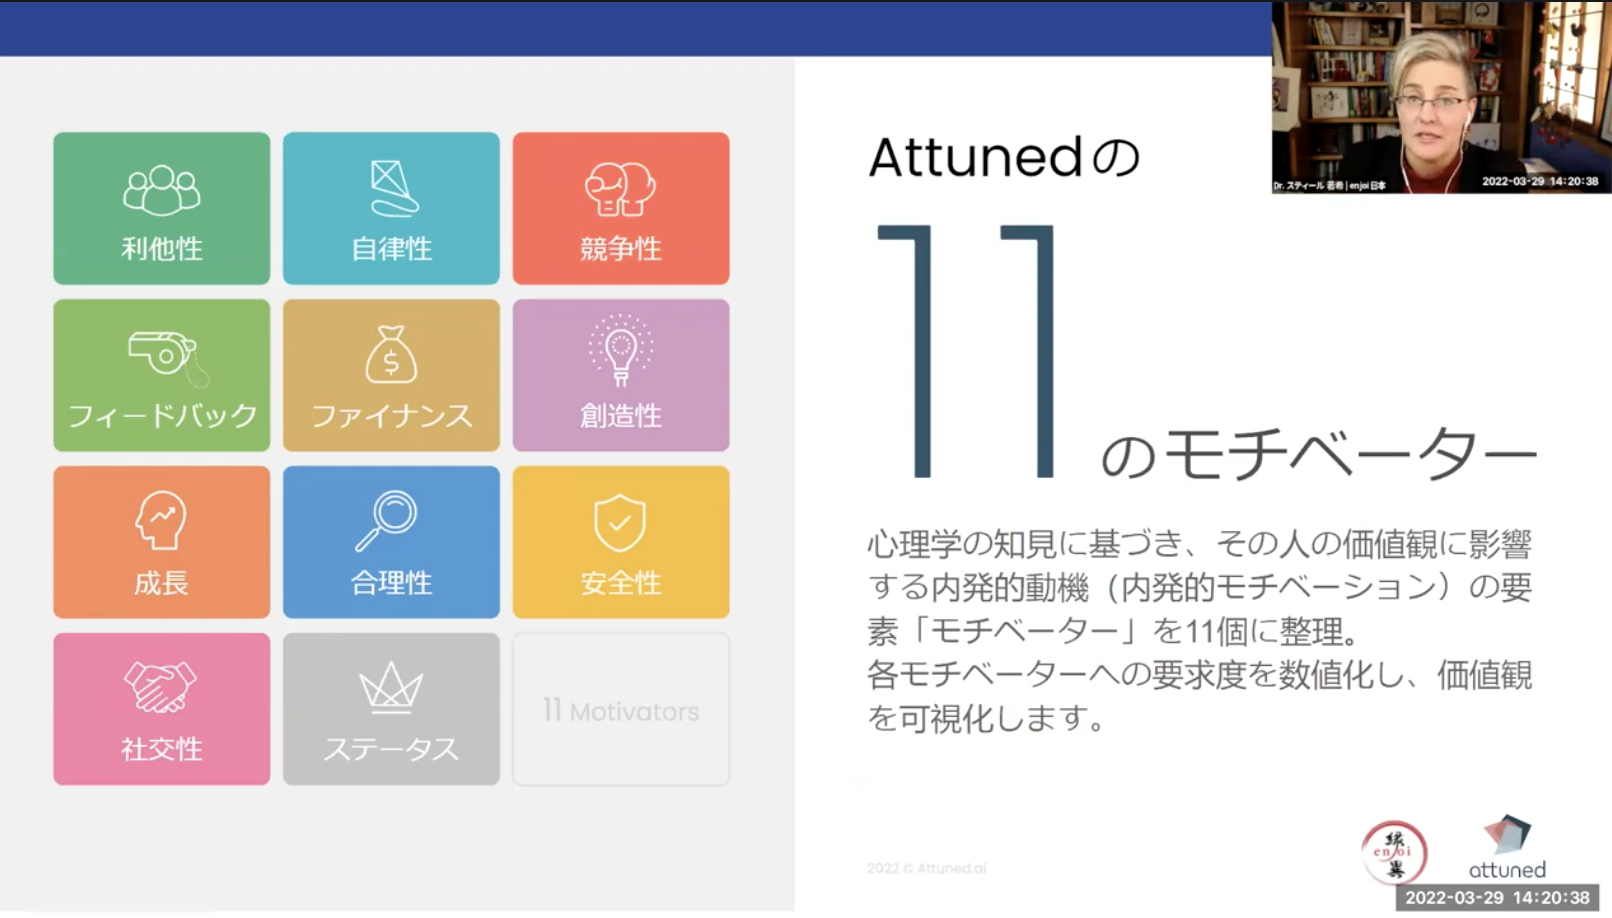1612x918 pixels.
Task: Click the boxing gloves icon above 競争性
Action: (x=621, y=189)
